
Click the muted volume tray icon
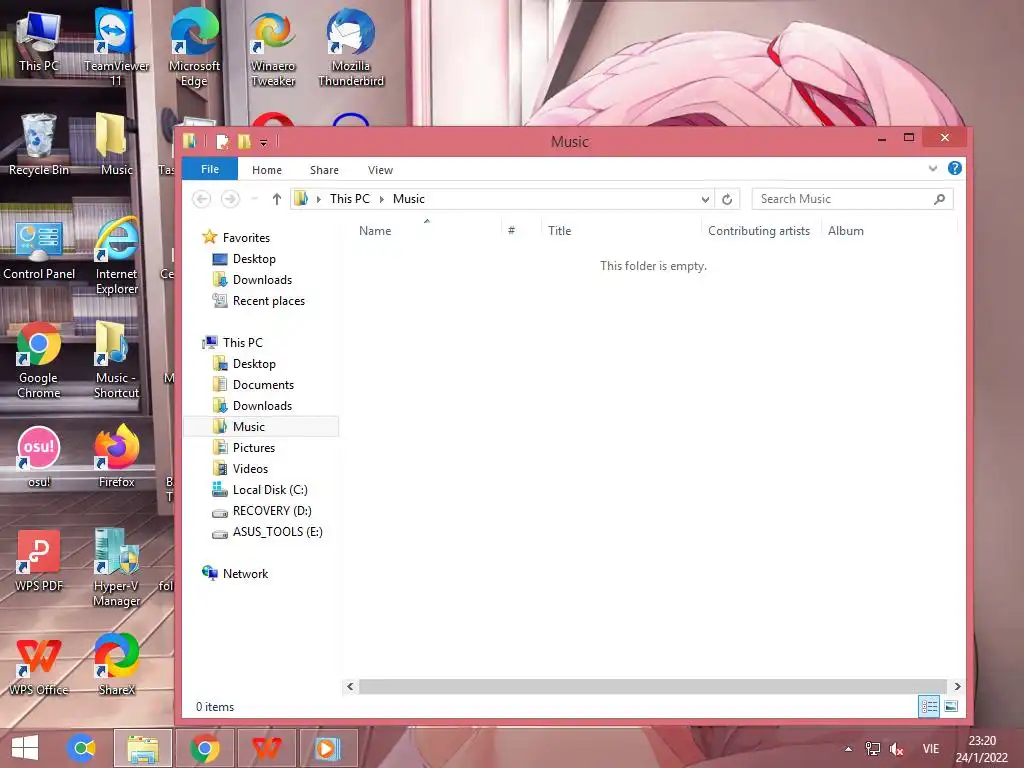point(897,749)
